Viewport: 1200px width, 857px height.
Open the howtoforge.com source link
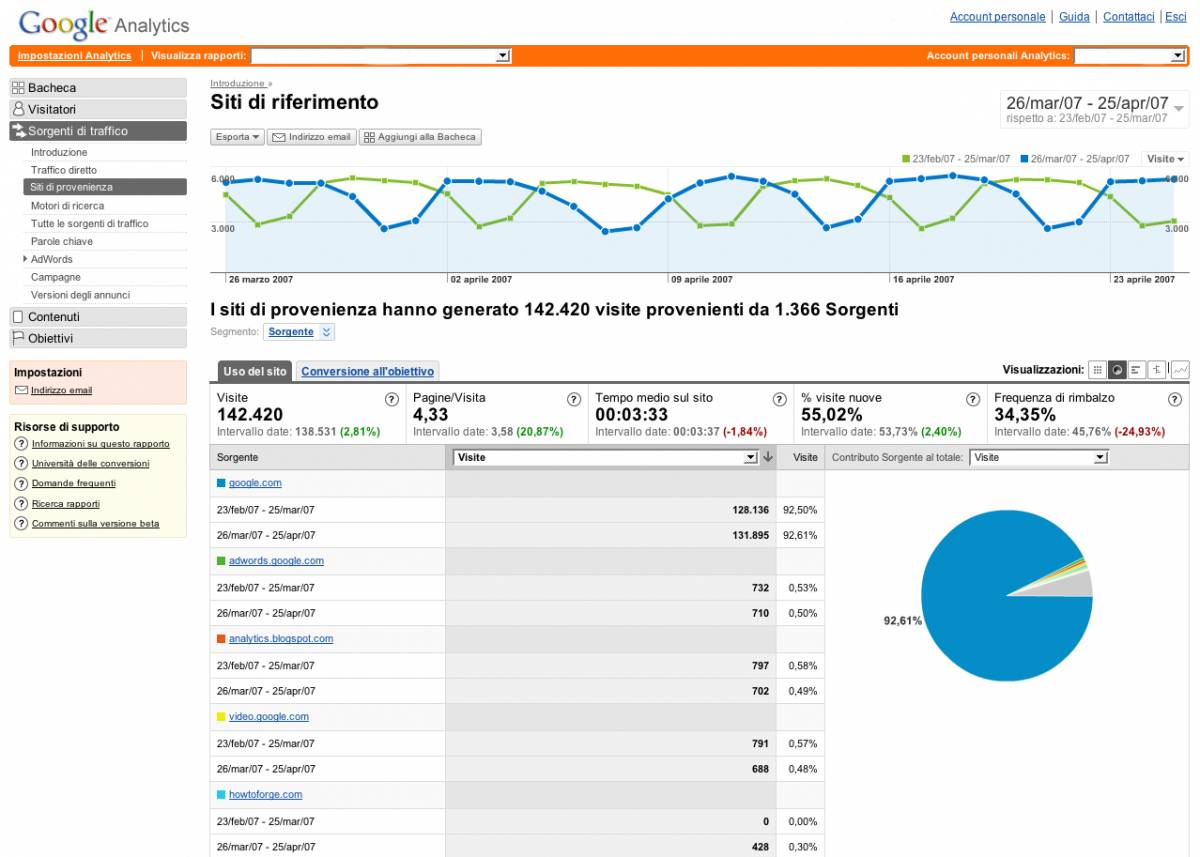point(266,795)
